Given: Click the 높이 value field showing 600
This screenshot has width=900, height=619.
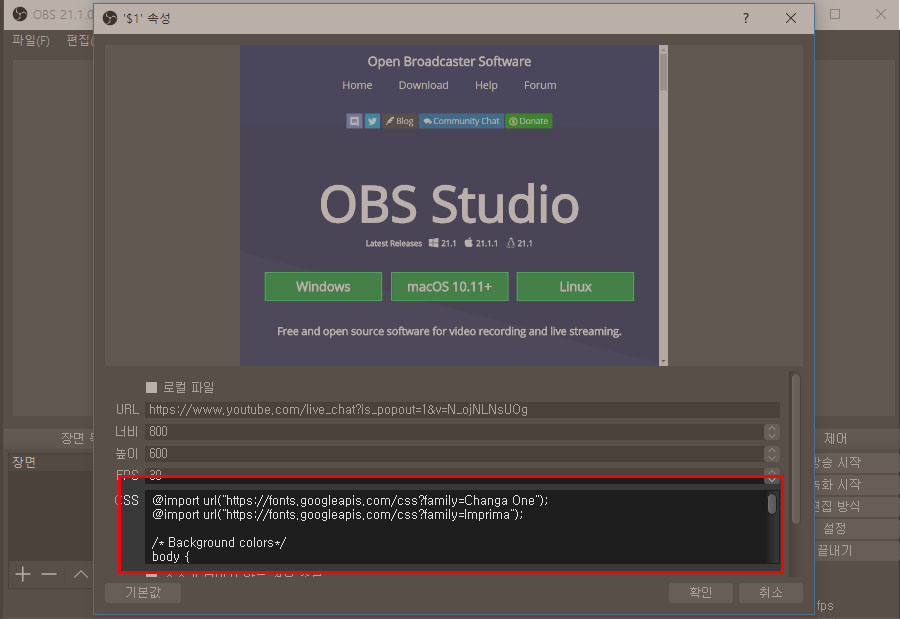Looking at the screenshot, I should [454, 454].
